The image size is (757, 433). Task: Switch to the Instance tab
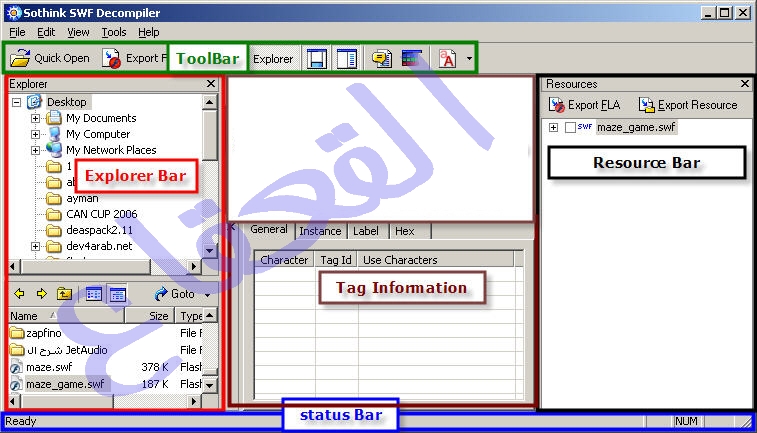(x=320, y=231)
